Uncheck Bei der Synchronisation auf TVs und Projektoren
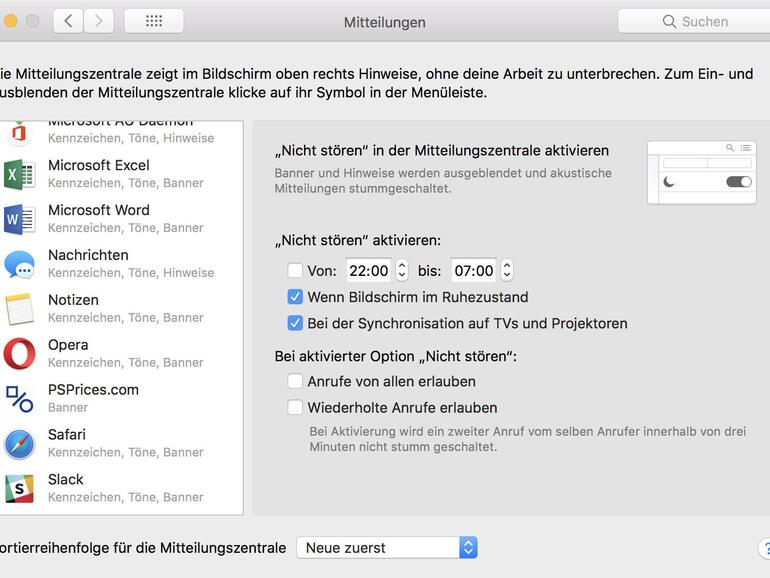The image size is (770, 578). (x=295, y=323)
